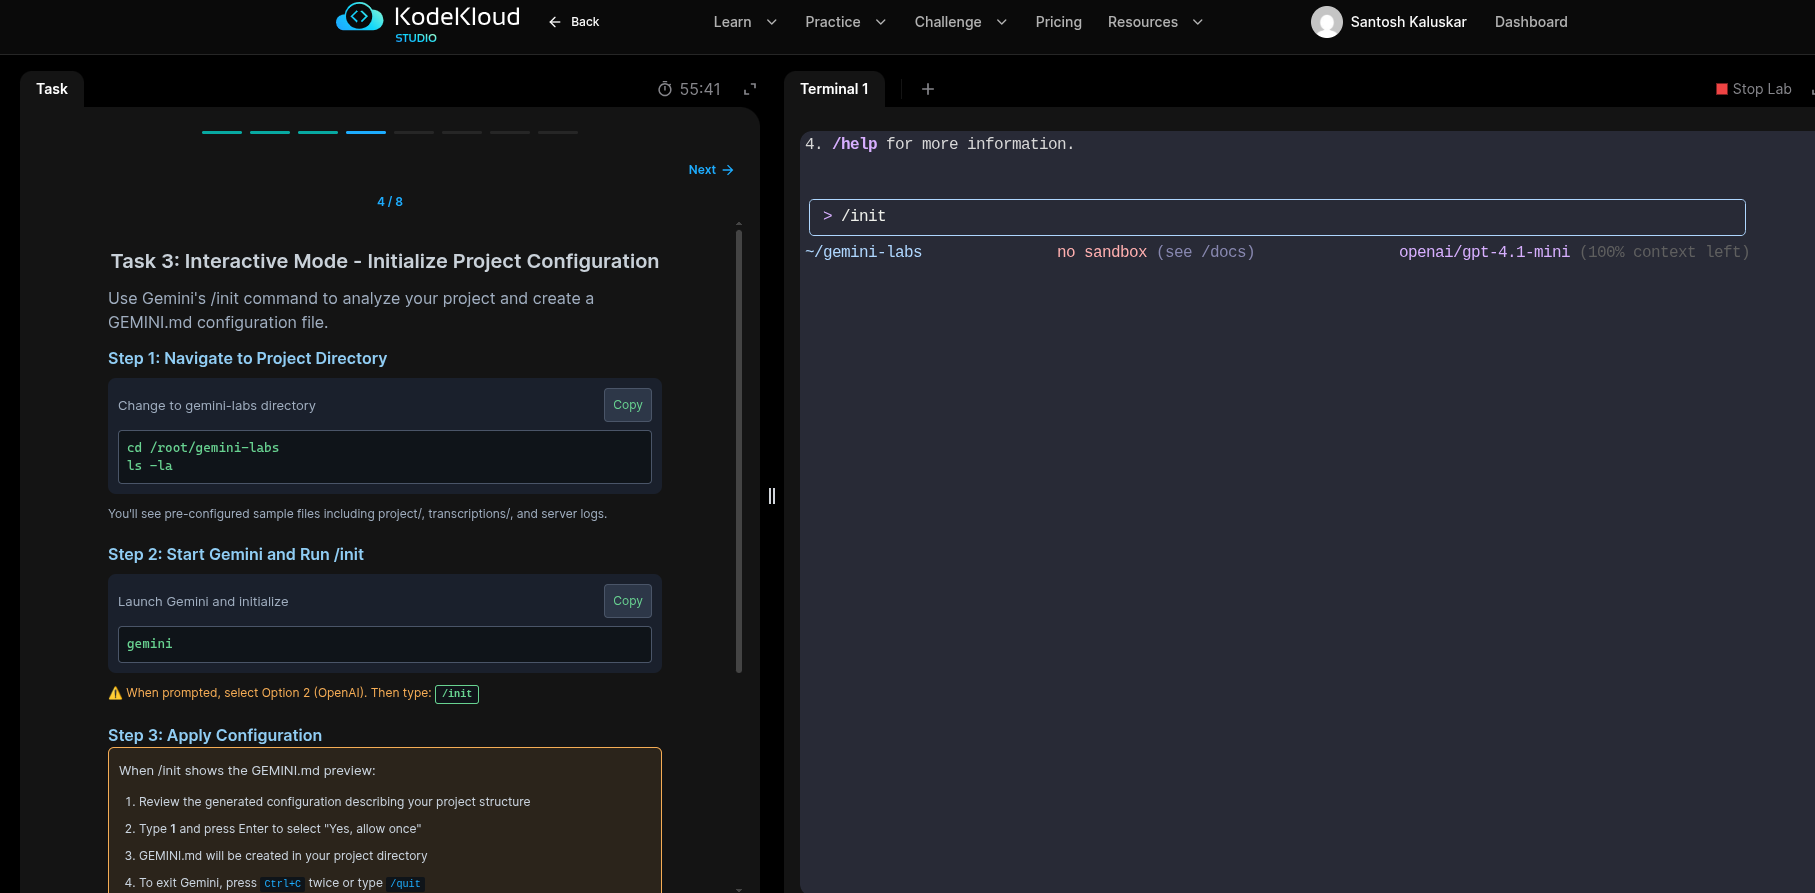Image resolution: width=1815 pixels, height=893 pixels.
Task: Click the KodeKloud Studio logo
Action: tap(428, 22)
